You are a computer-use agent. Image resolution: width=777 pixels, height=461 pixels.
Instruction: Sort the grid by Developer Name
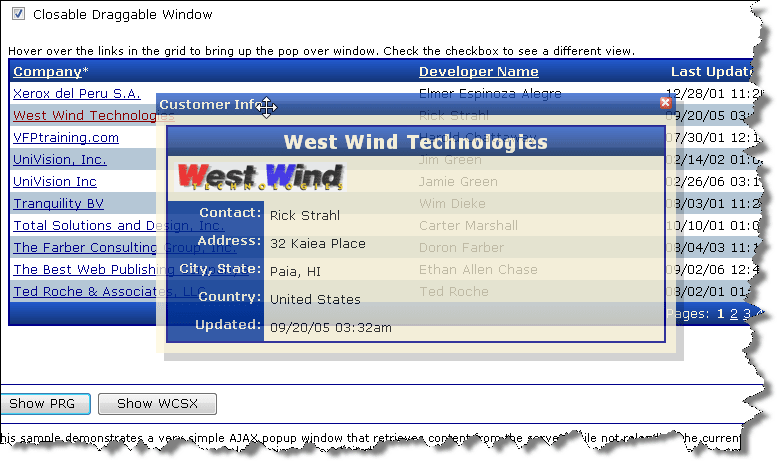[479, 72]
